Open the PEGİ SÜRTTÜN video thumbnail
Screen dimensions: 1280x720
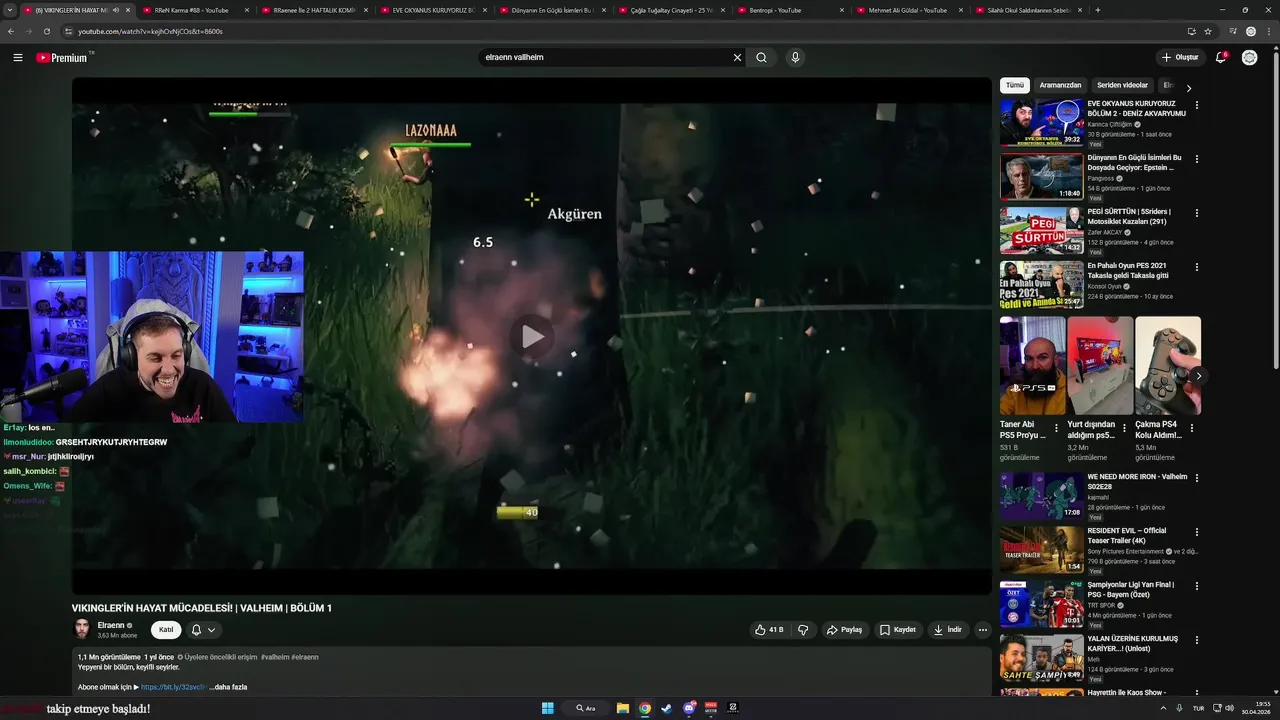click(1041, 231)
